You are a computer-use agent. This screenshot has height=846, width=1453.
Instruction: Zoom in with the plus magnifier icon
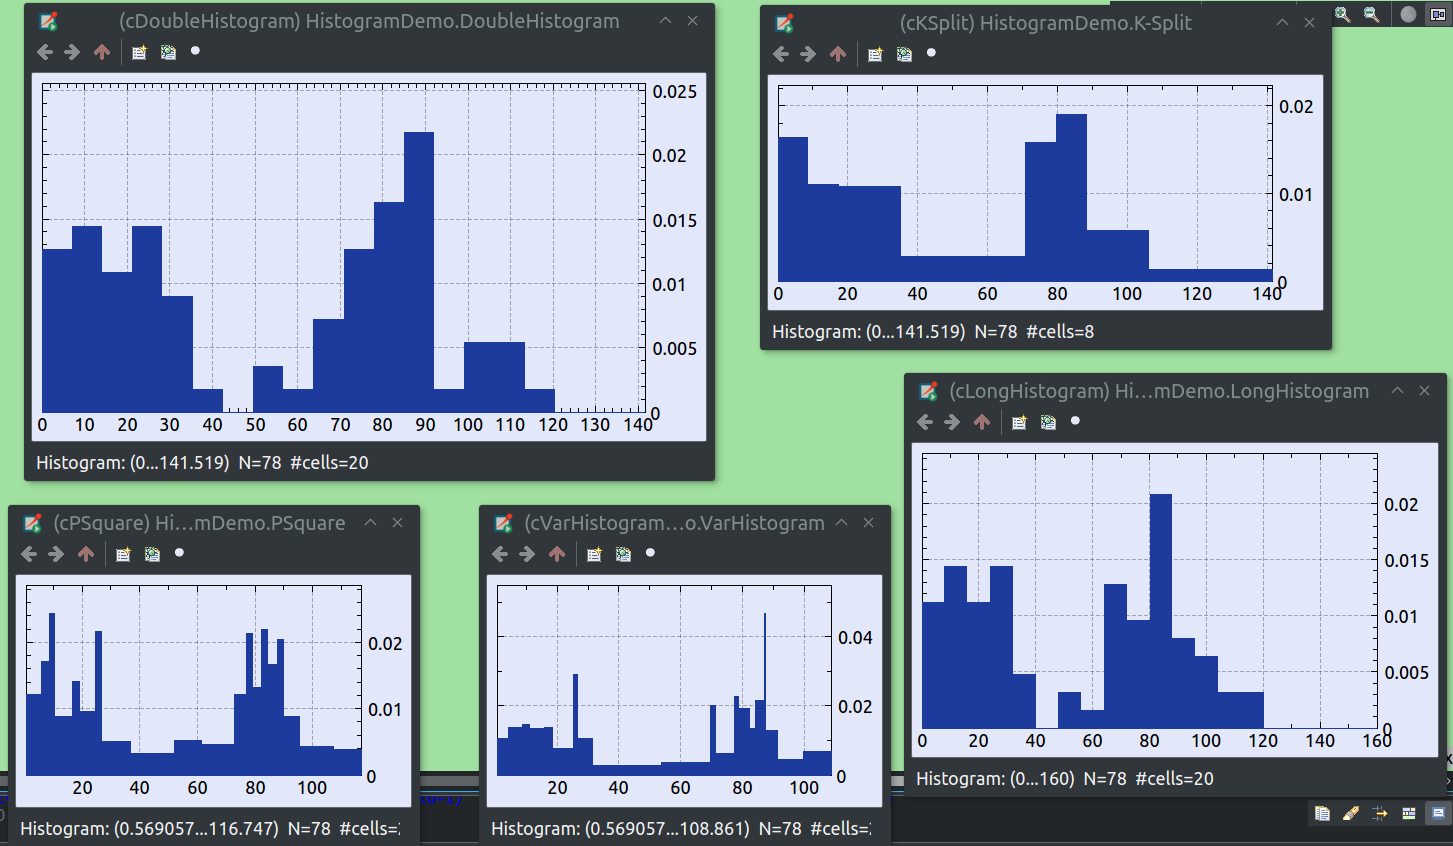1342,14
